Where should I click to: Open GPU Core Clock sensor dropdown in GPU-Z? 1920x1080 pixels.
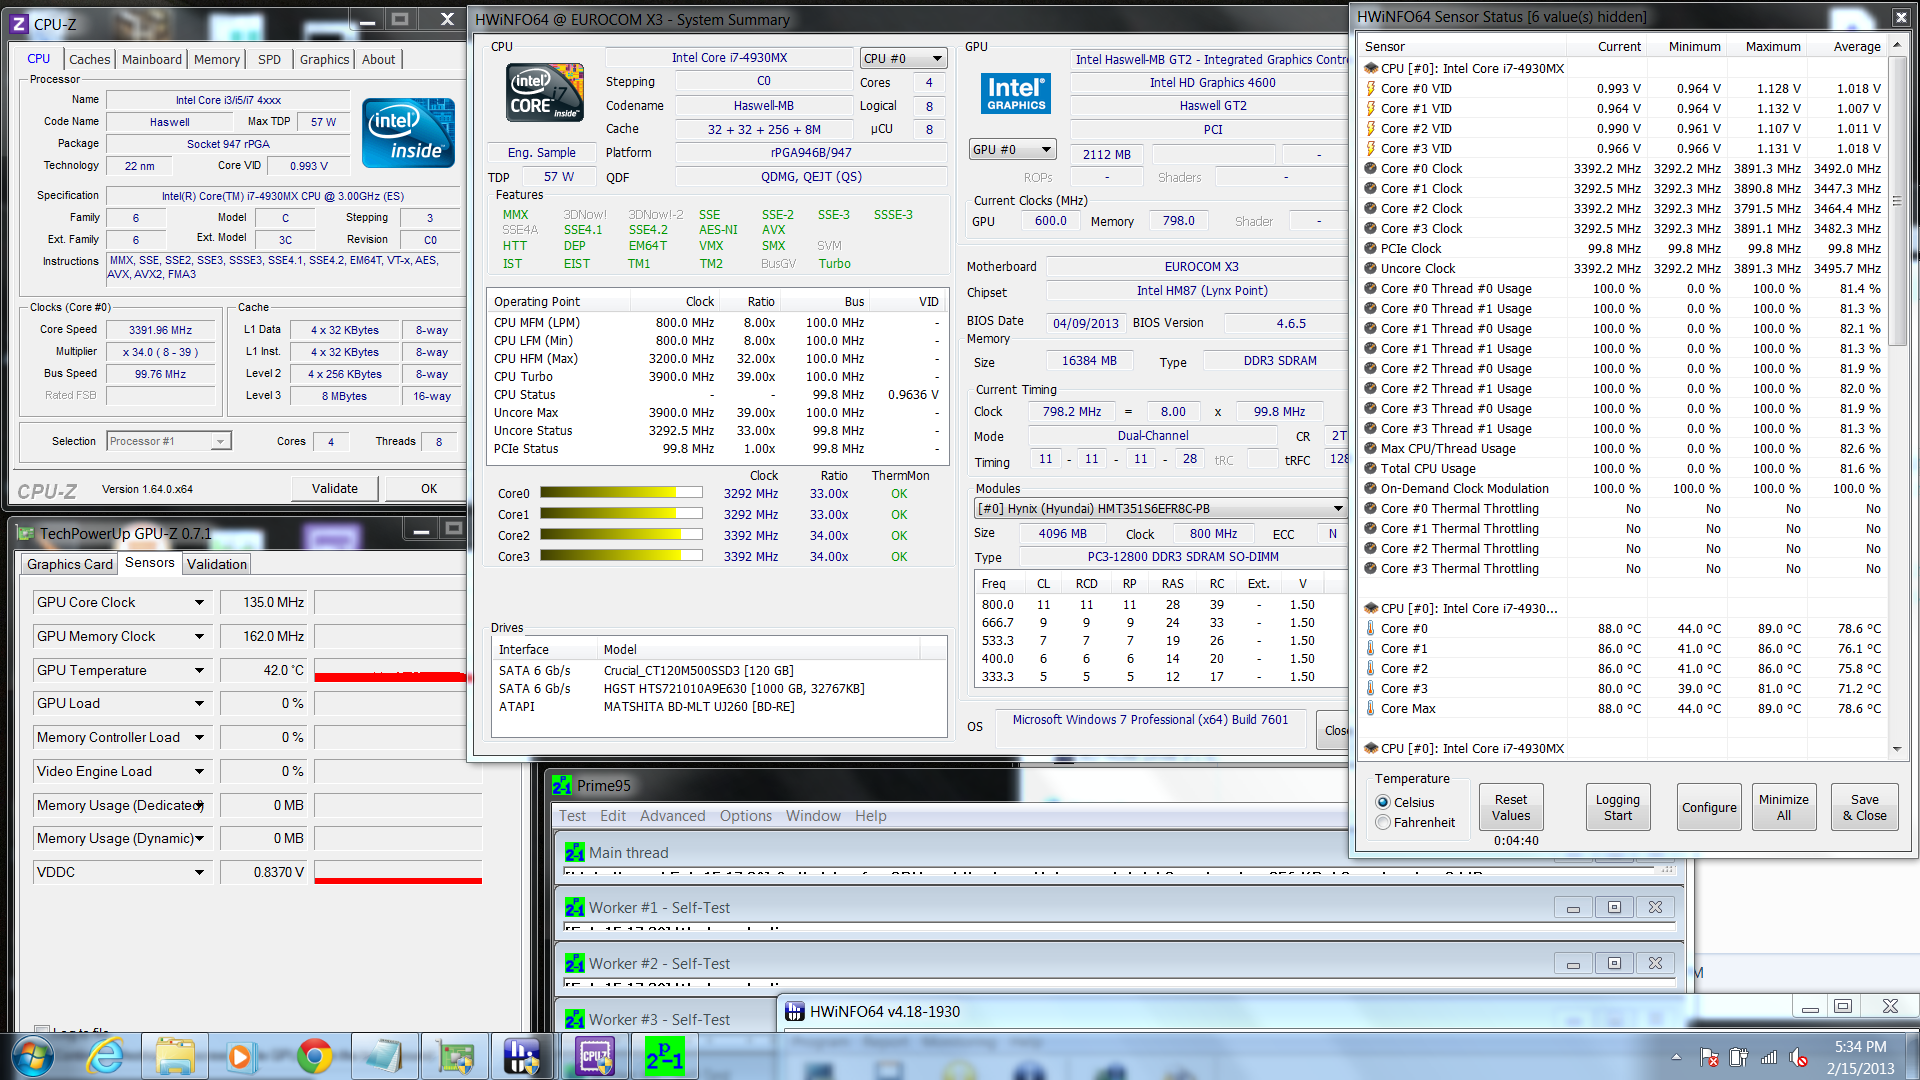[x=199, y=602]
